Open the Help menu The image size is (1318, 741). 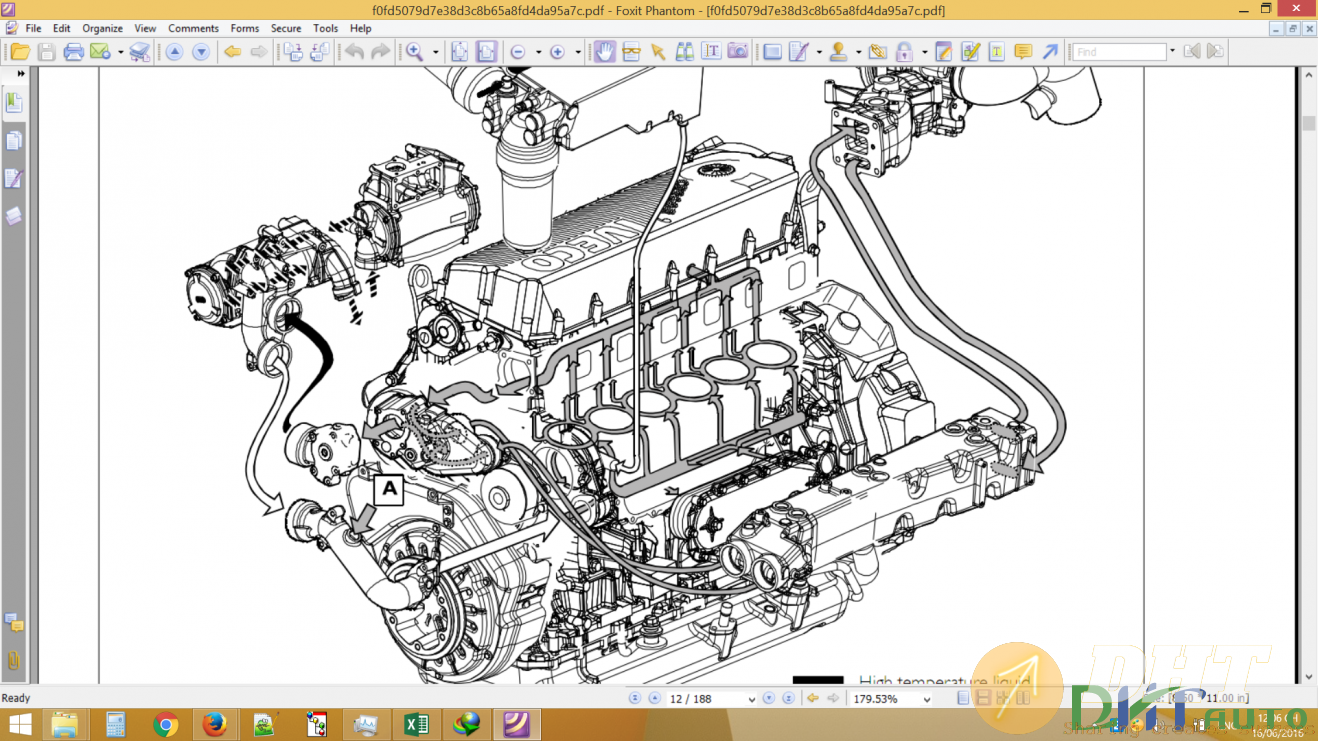coord(360,28)
